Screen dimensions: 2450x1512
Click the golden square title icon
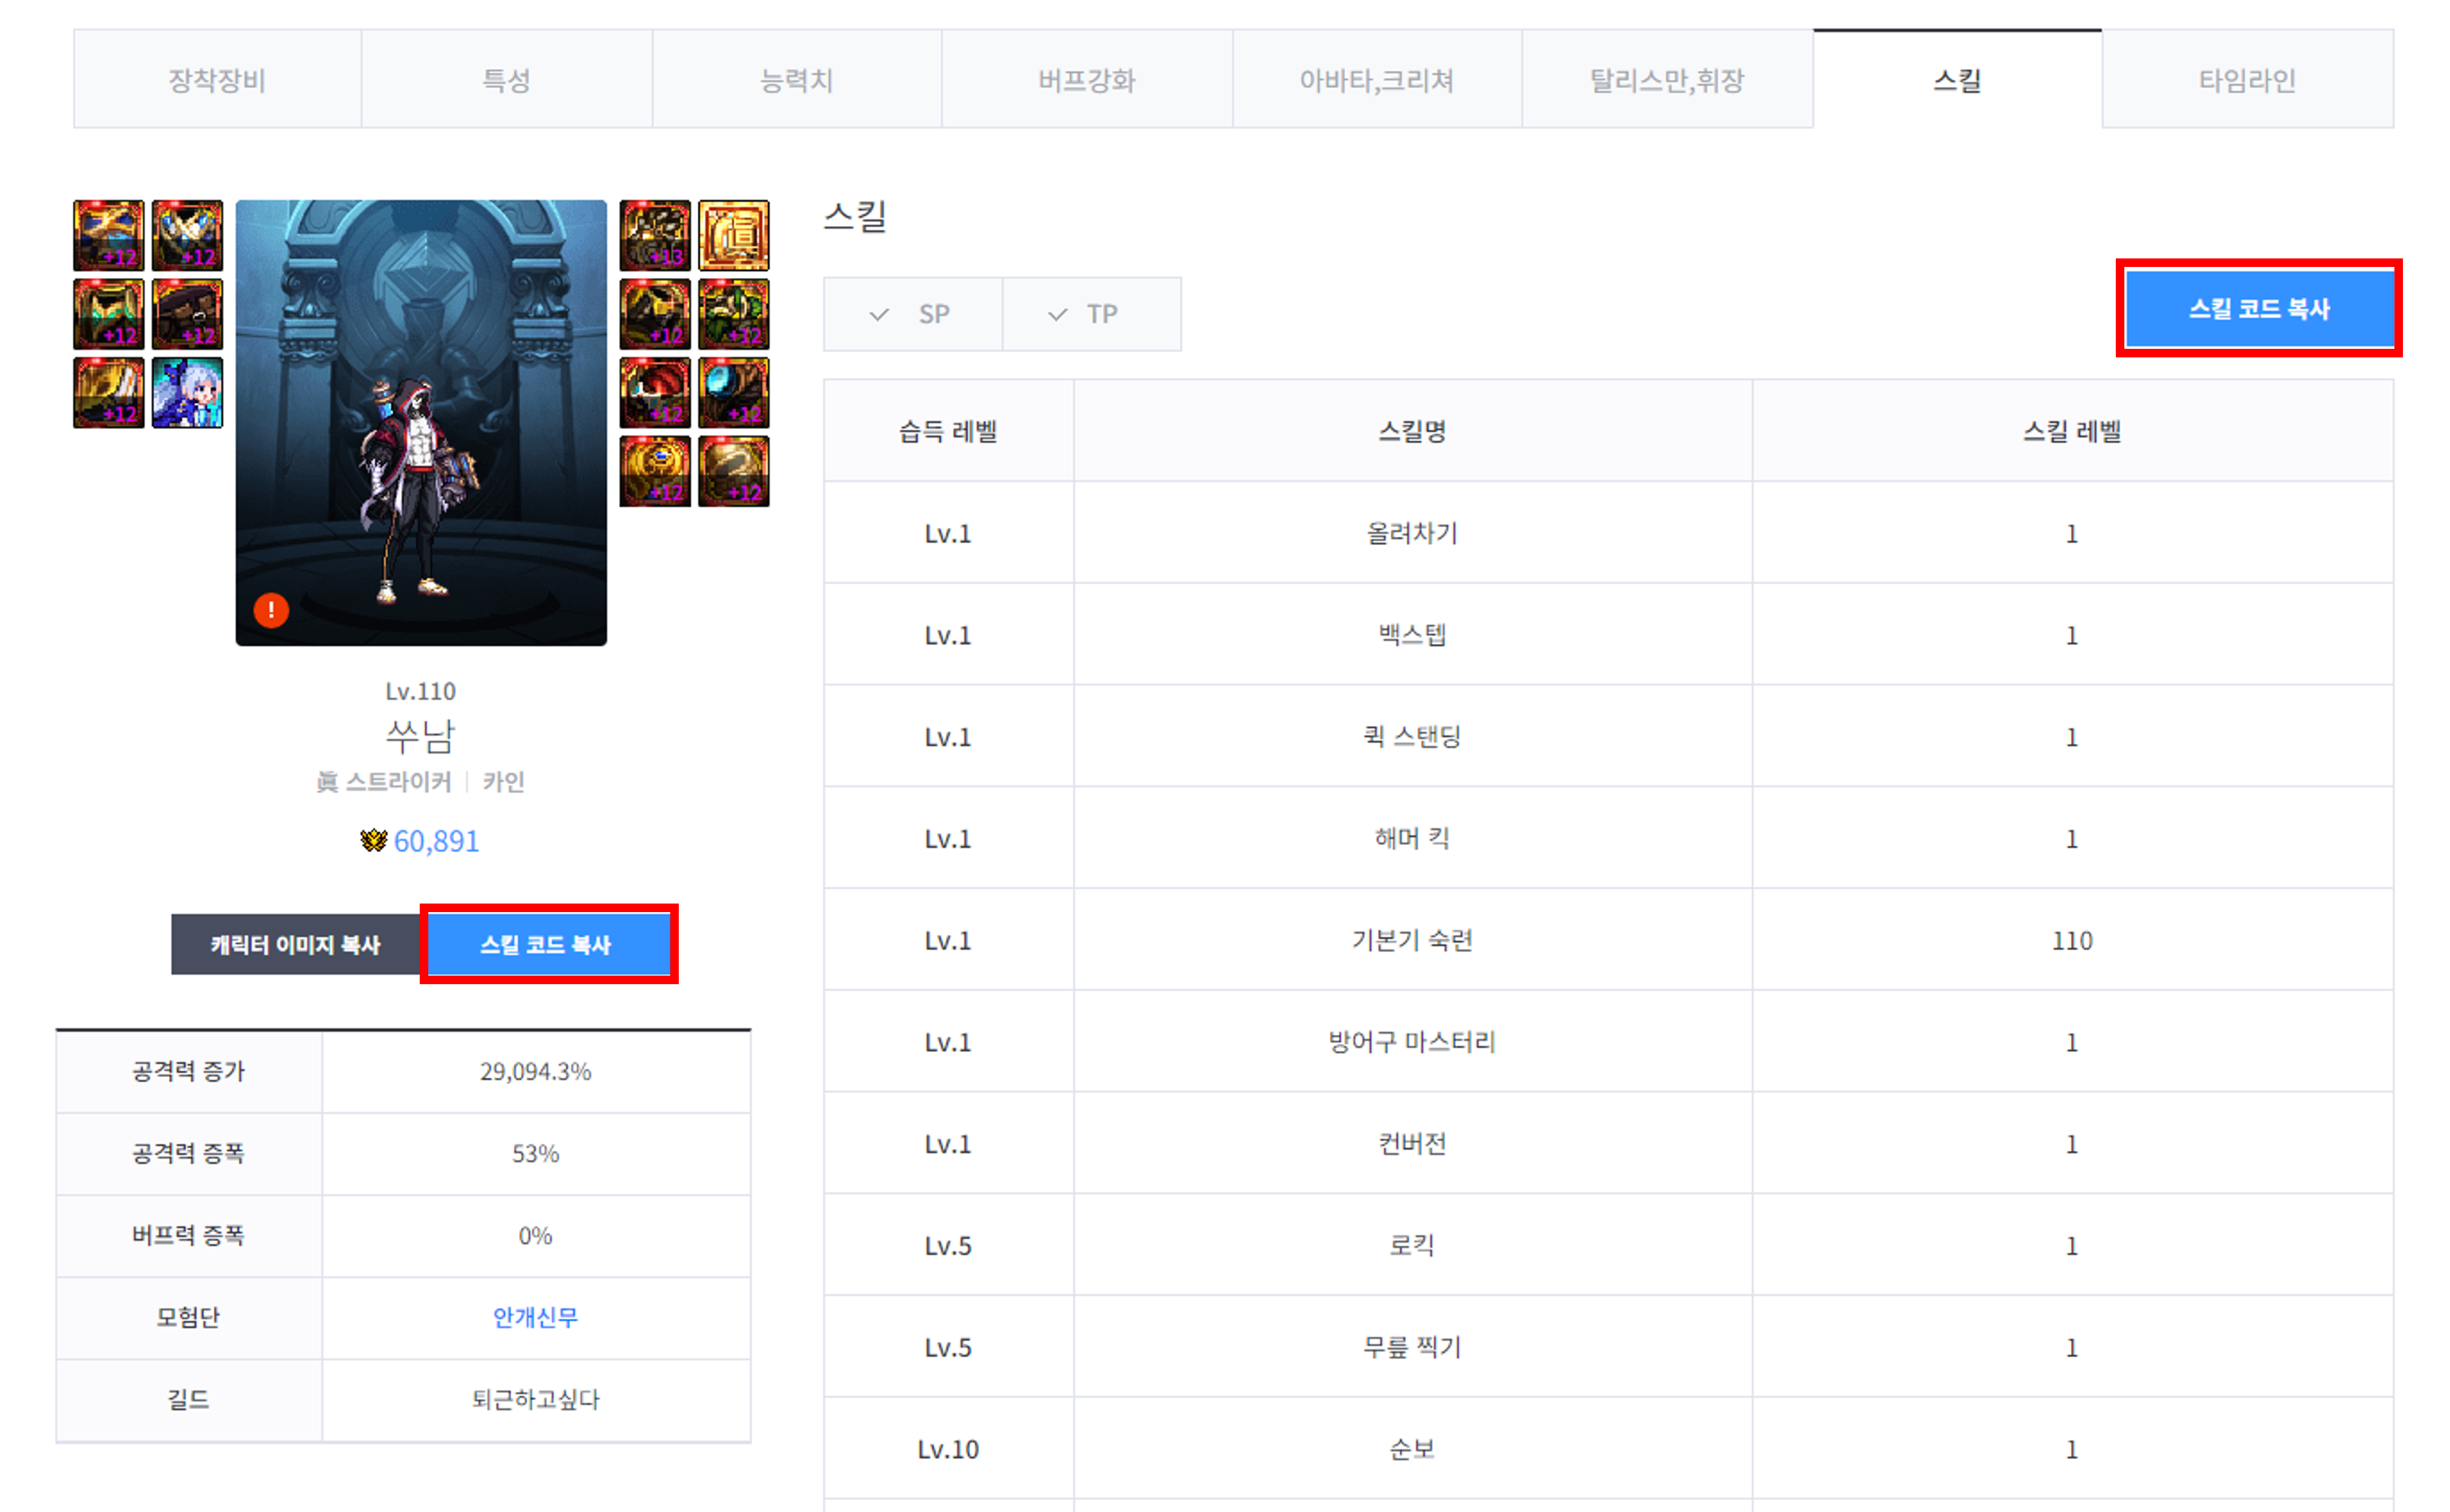coord(733,235)
